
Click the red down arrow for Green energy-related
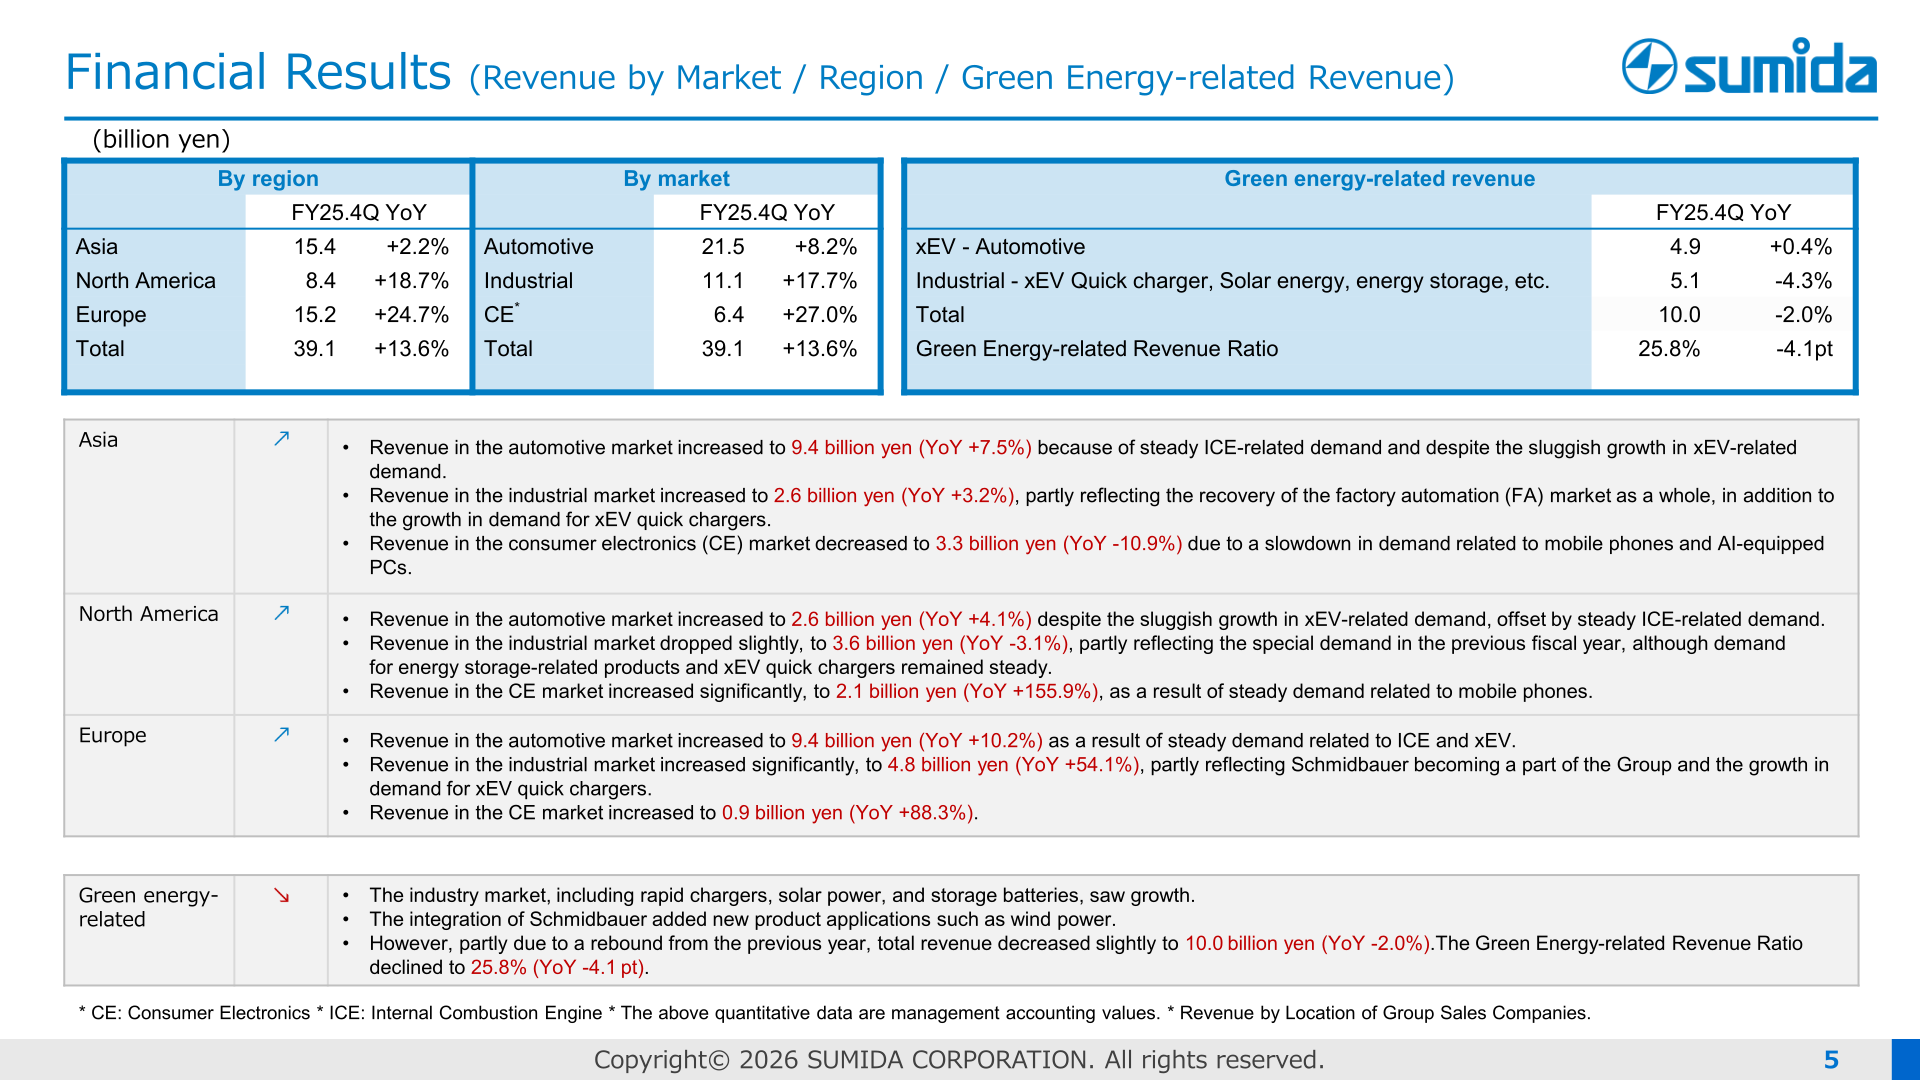pyautogui.click(x=282, y=895)
